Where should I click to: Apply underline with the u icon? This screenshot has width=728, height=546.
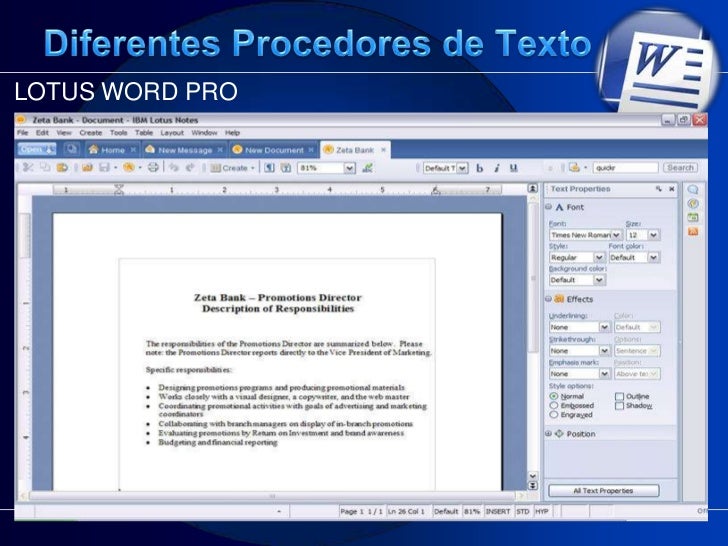[514, 168]
